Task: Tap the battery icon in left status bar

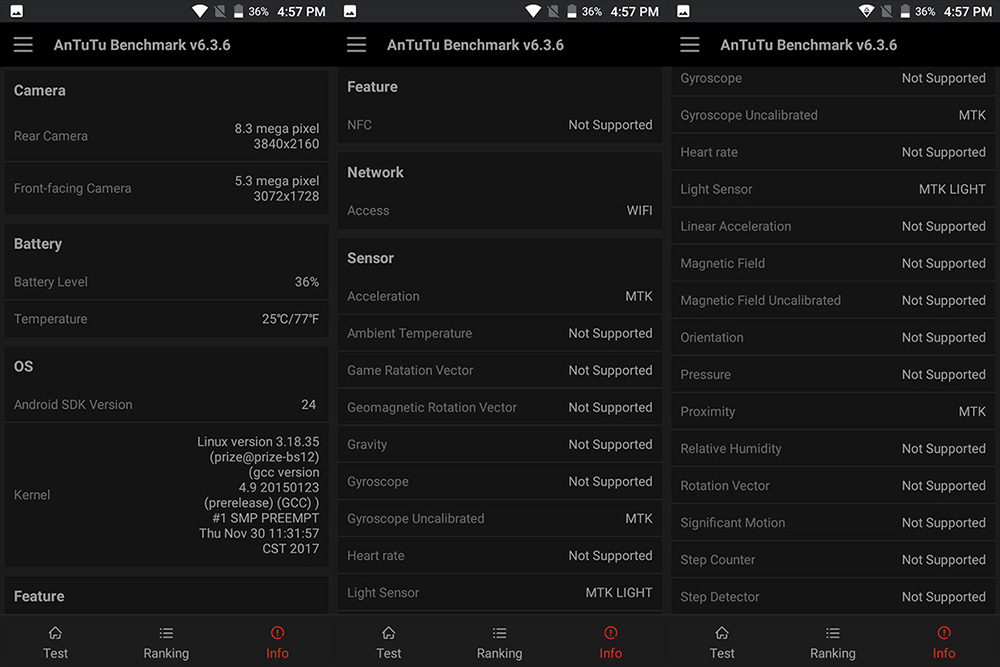Action: (x=239, y=11)
